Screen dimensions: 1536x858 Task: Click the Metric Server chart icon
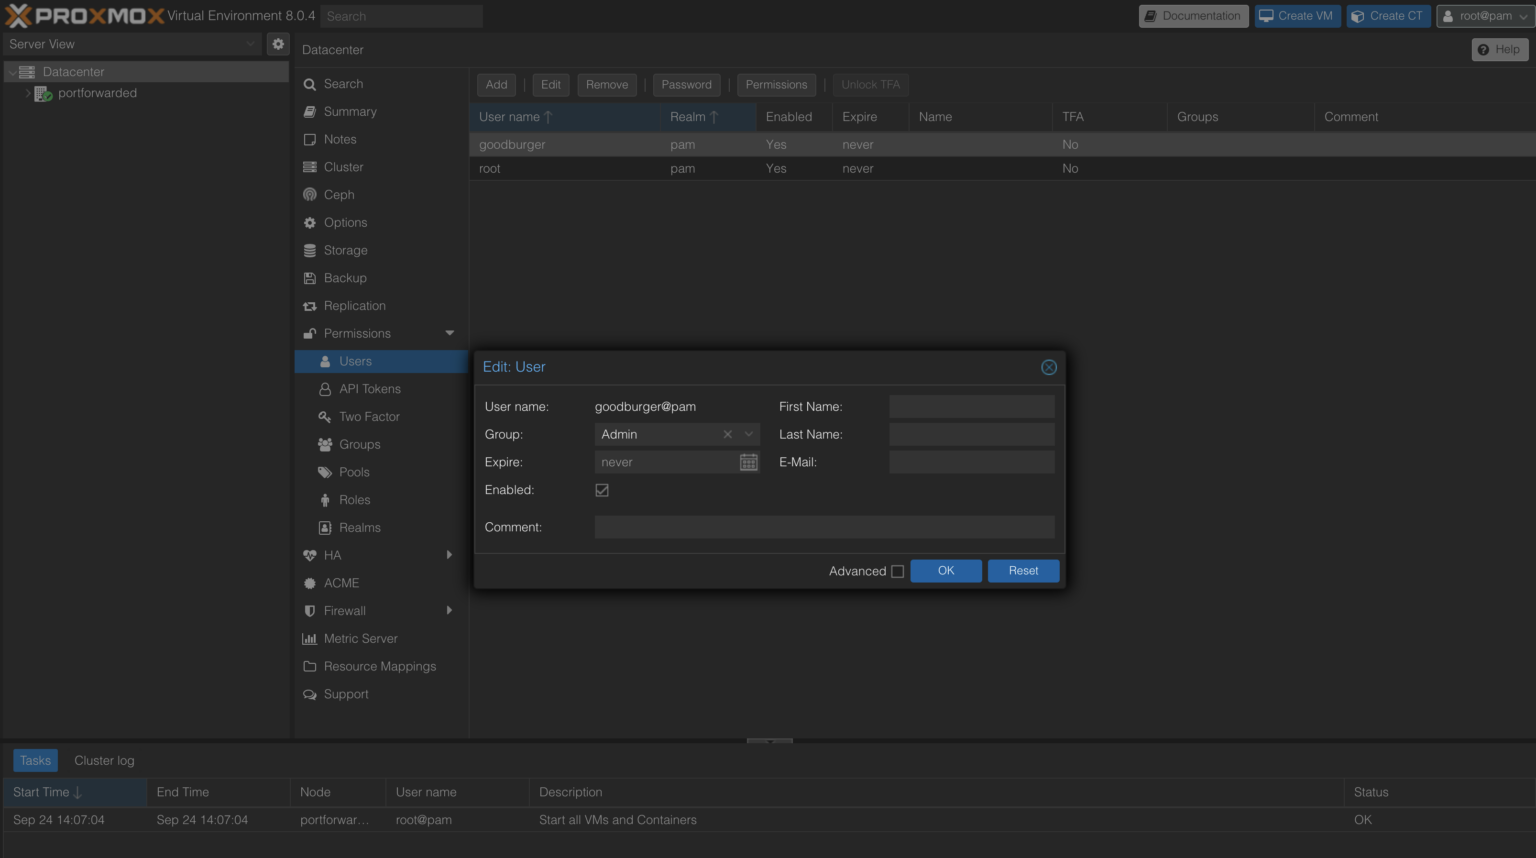coord(310,638)
